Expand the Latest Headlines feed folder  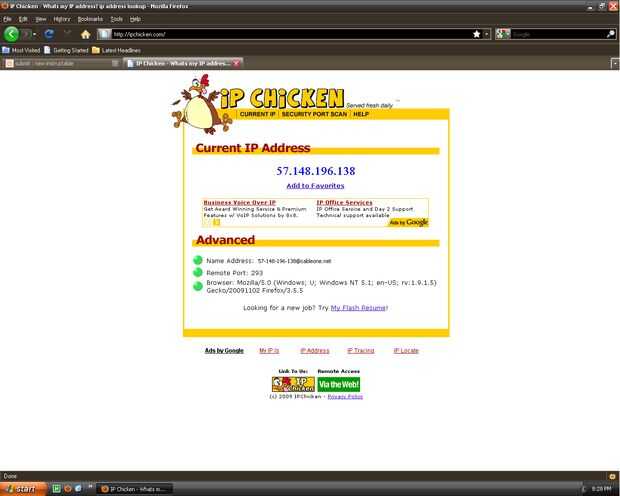click(116, 50)
